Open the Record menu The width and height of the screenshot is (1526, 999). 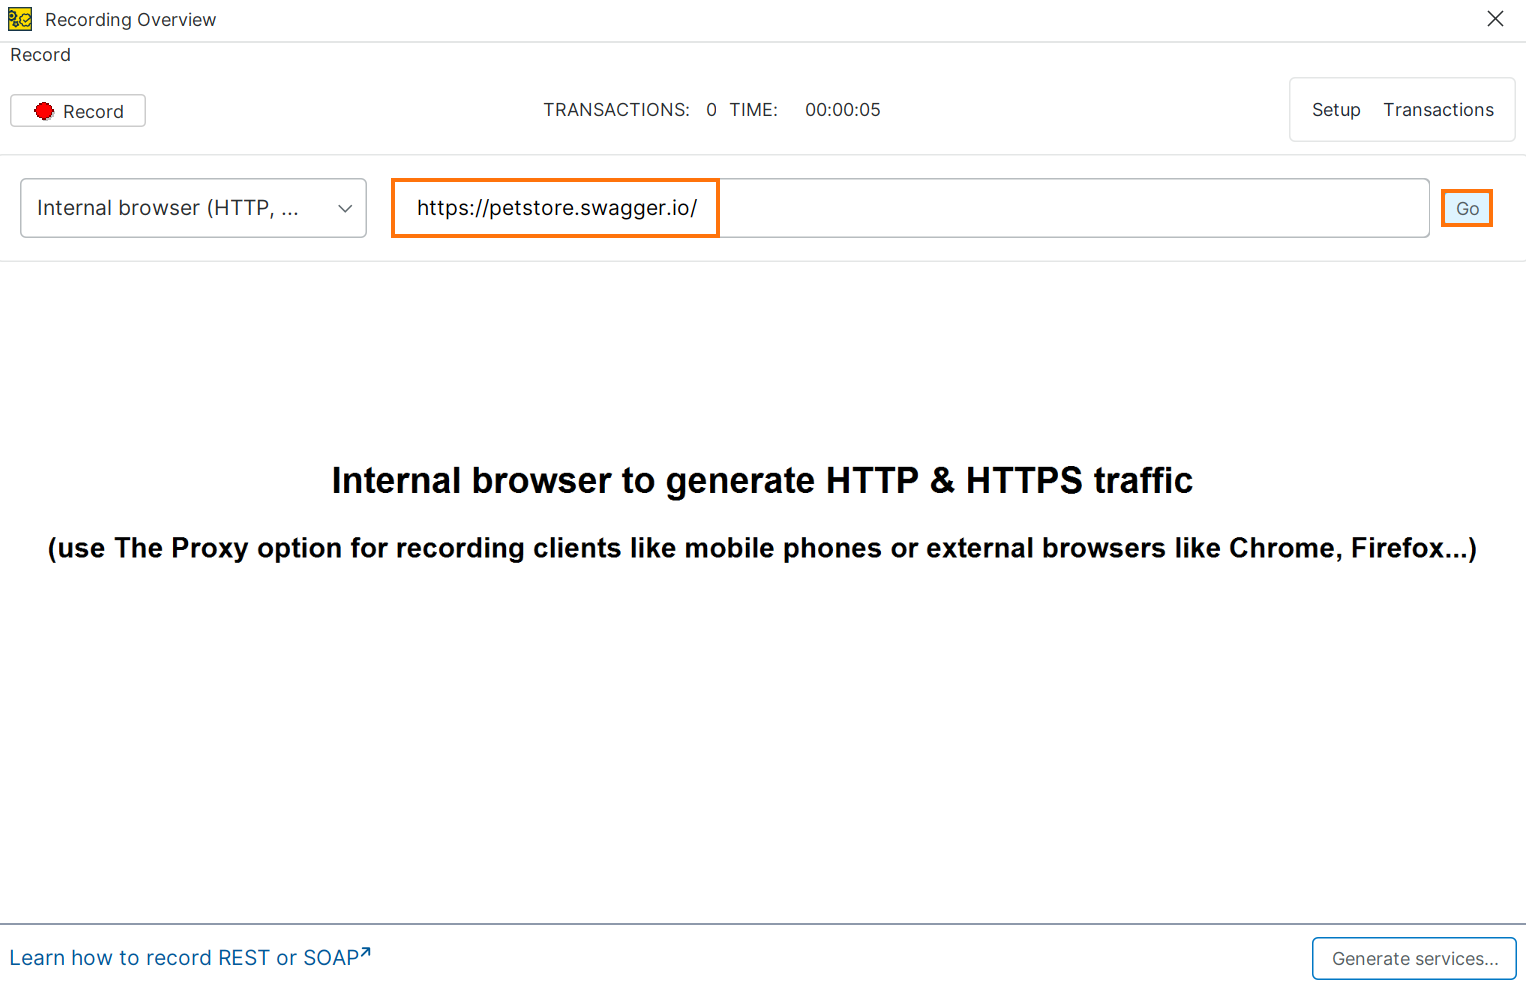(40, 55)
